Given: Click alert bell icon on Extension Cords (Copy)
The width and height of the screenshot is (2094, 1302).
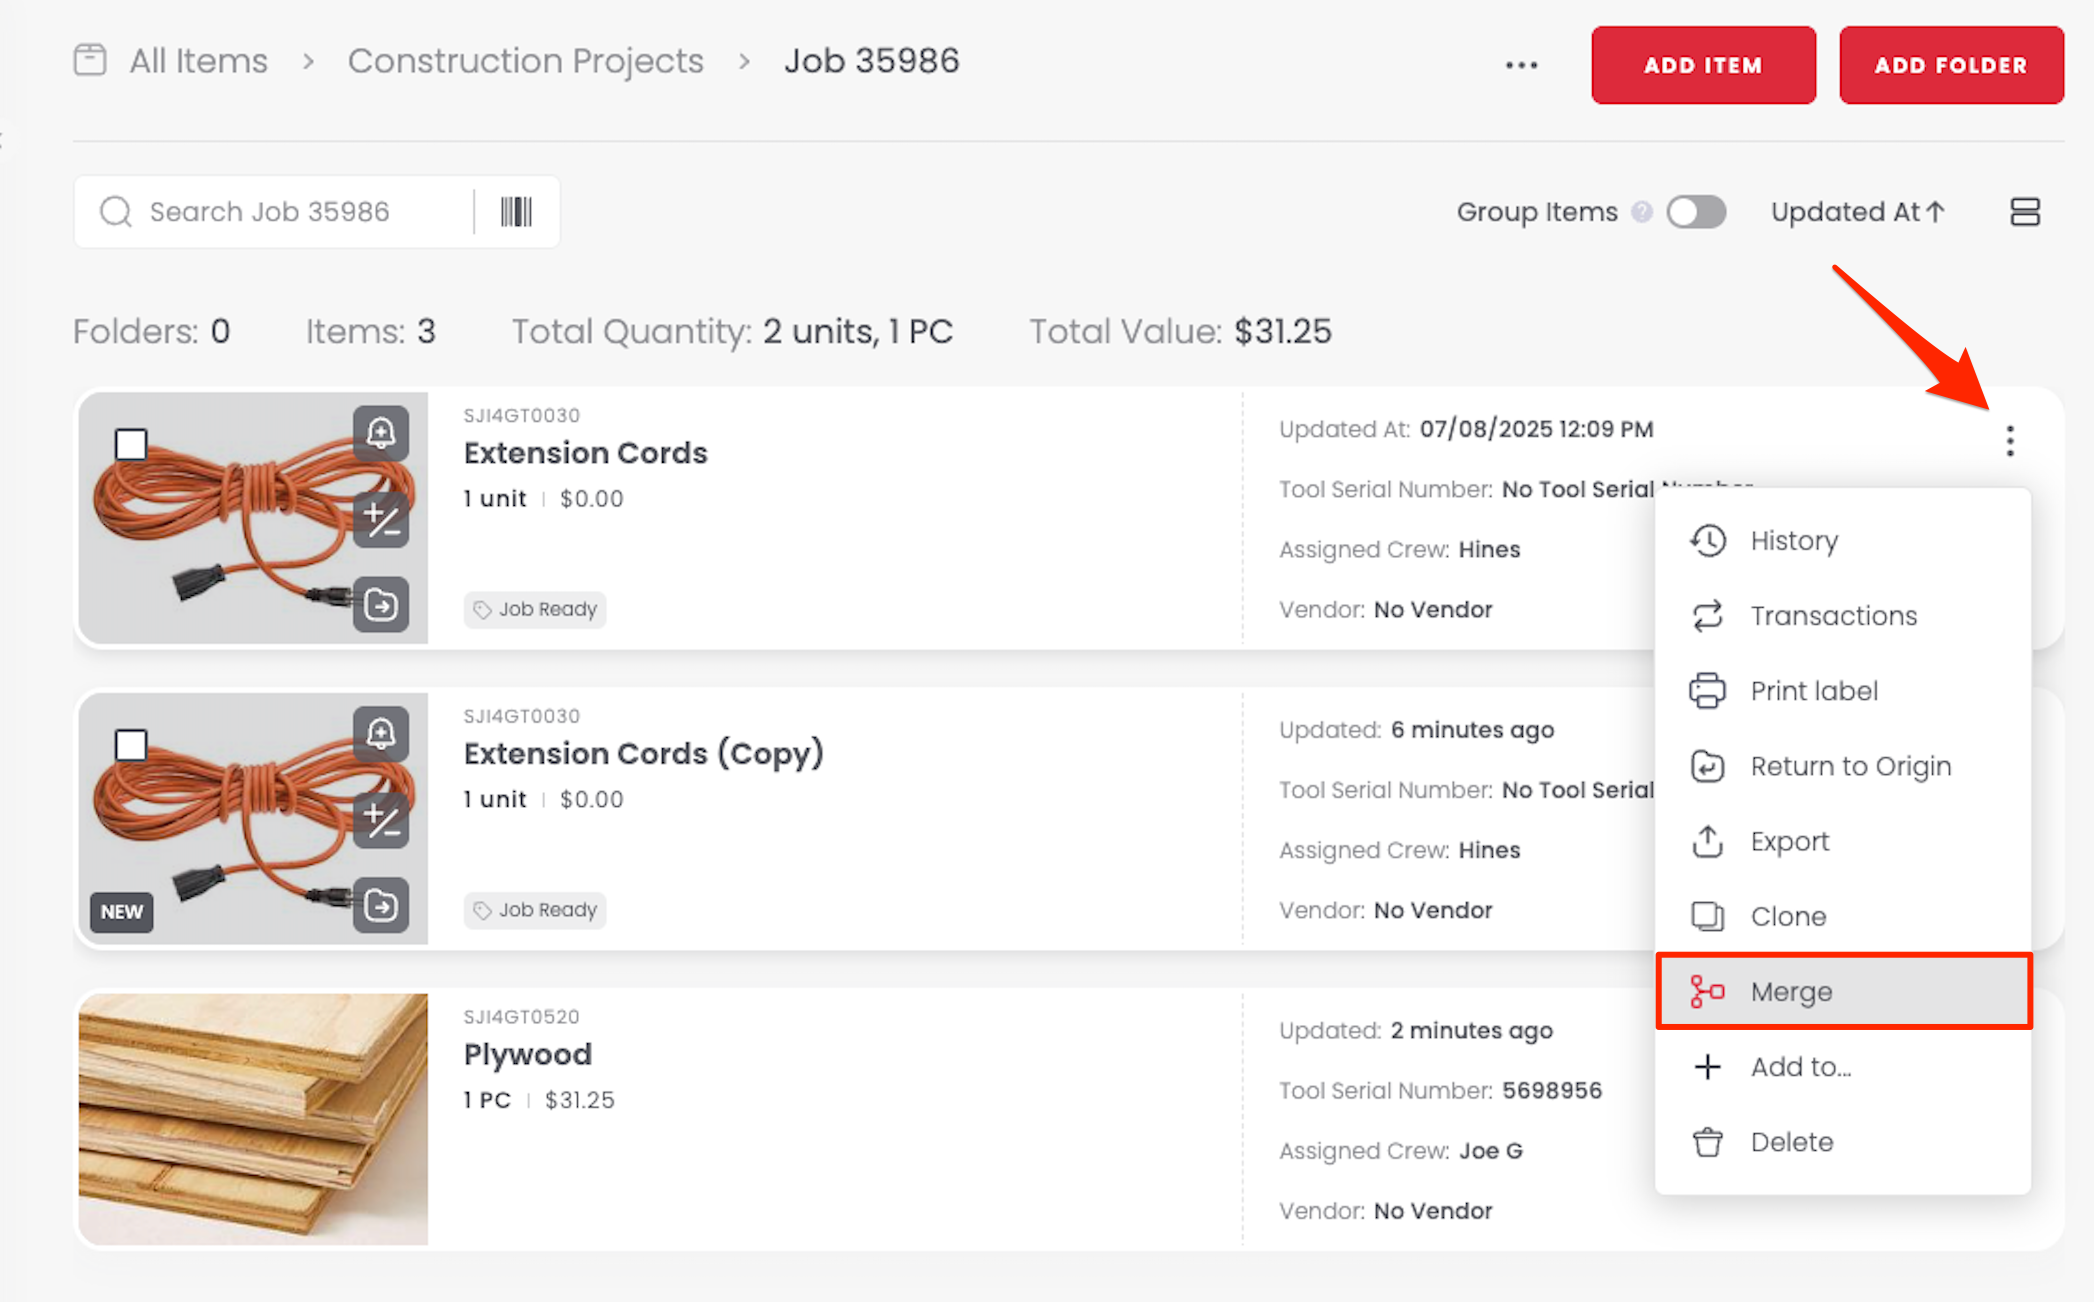Looking at the screenshot, I should pos(381,734).
